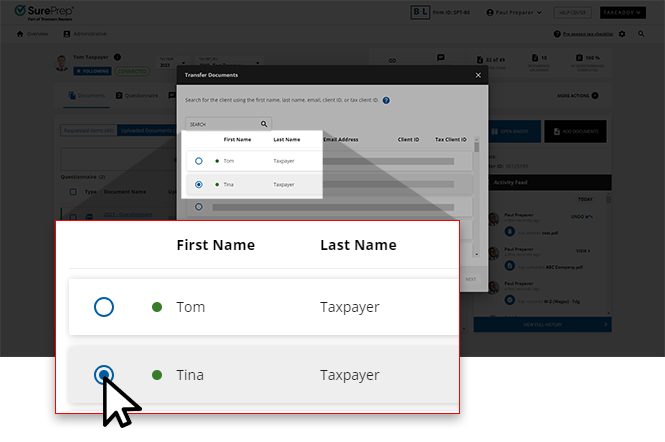Click the document type icon in 2023 - Questionnaire row
The height and width of the screenshot is (442, 665).
[89, 217]
